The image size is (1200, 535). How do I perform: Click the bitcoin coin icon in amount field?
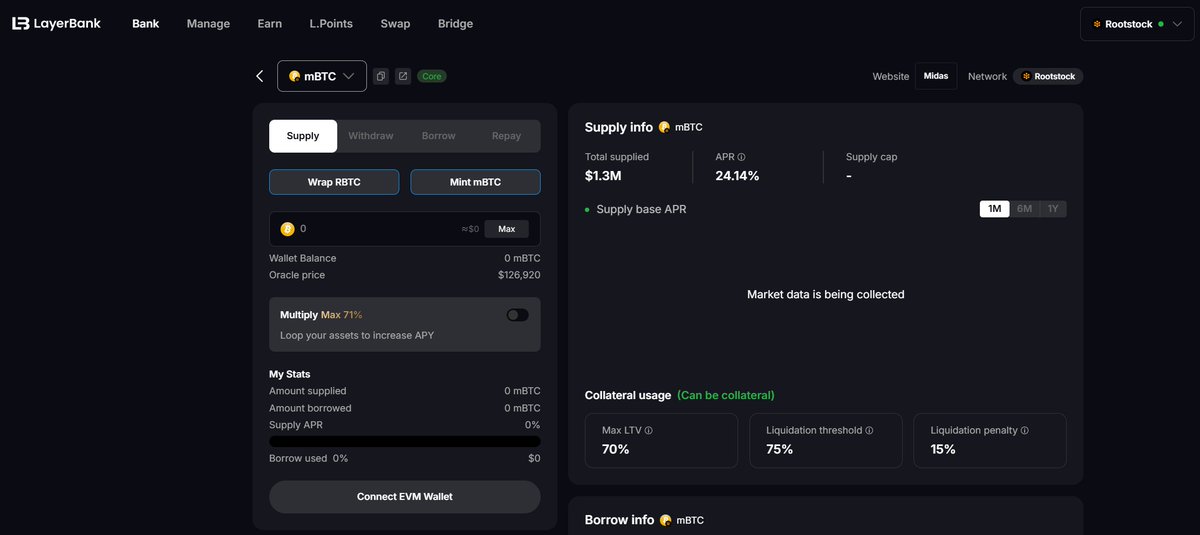click(288, 229)
